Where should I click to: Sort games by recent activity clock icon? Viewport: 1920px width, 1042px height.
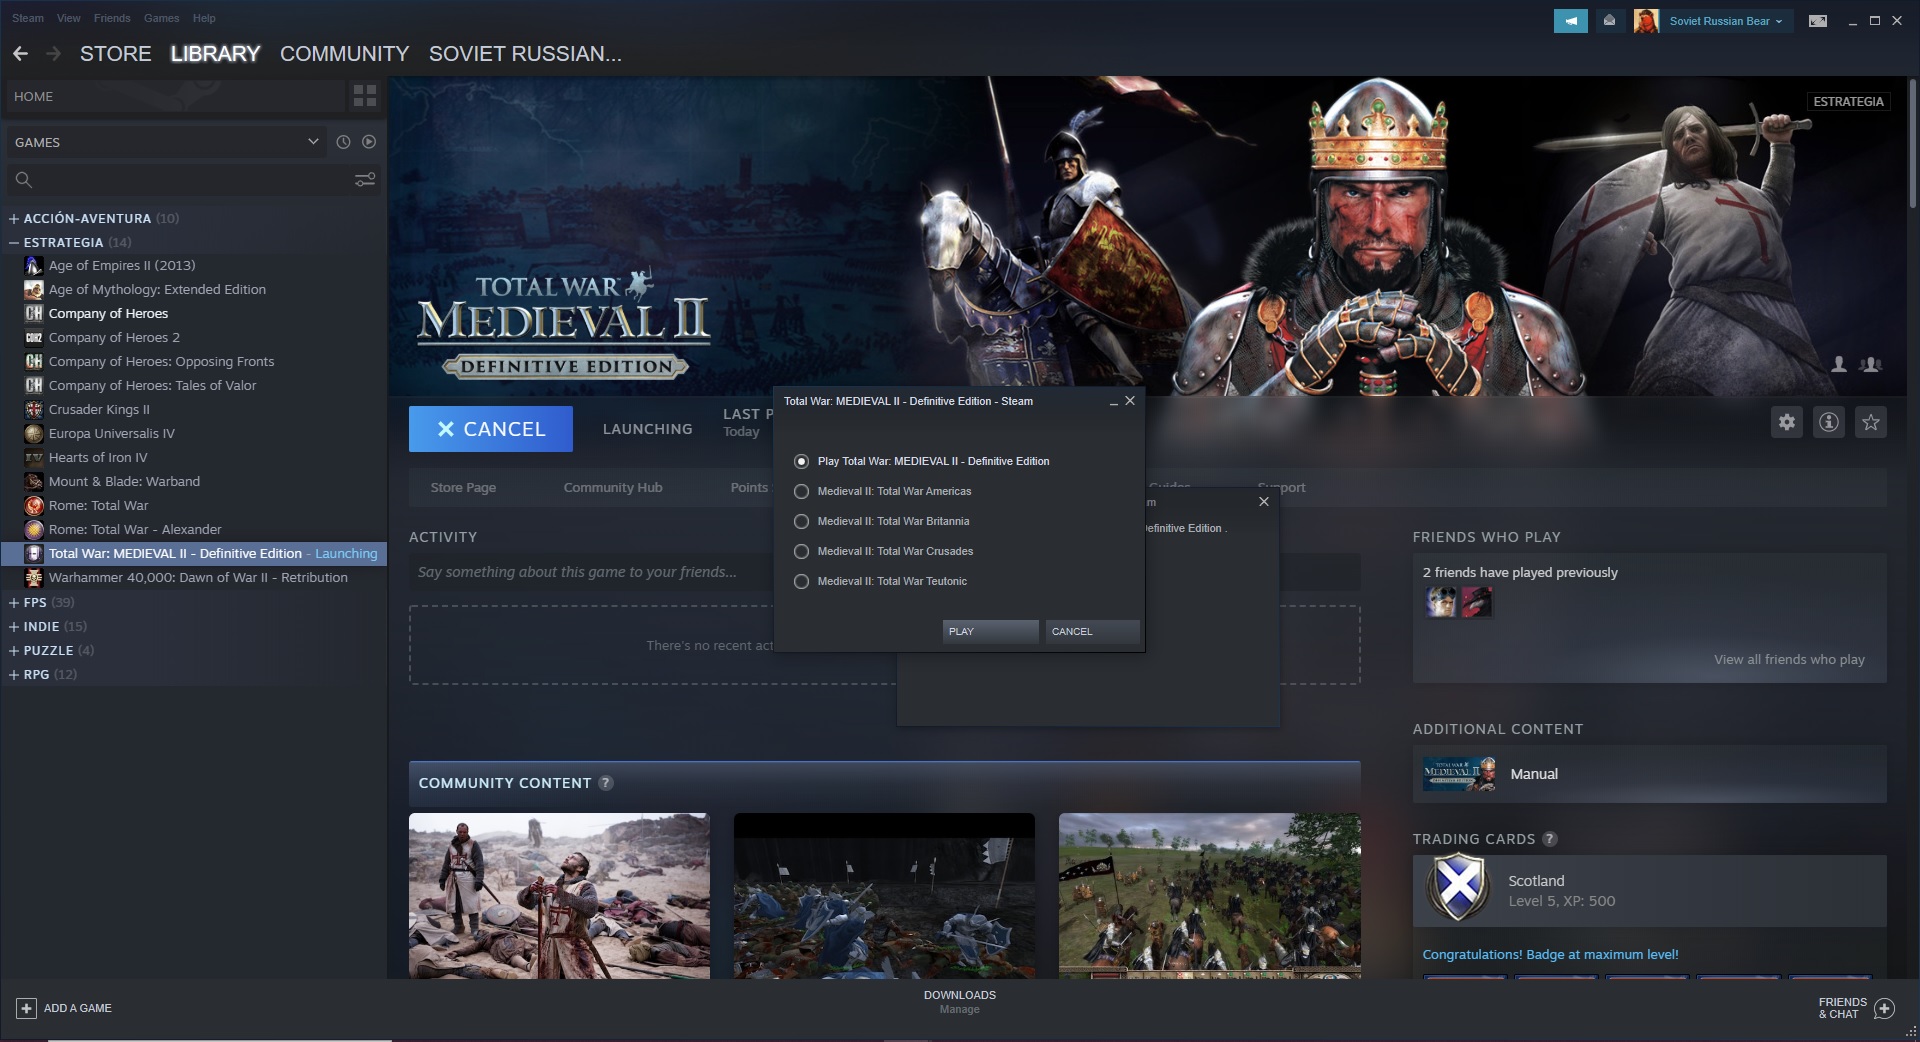343,142
